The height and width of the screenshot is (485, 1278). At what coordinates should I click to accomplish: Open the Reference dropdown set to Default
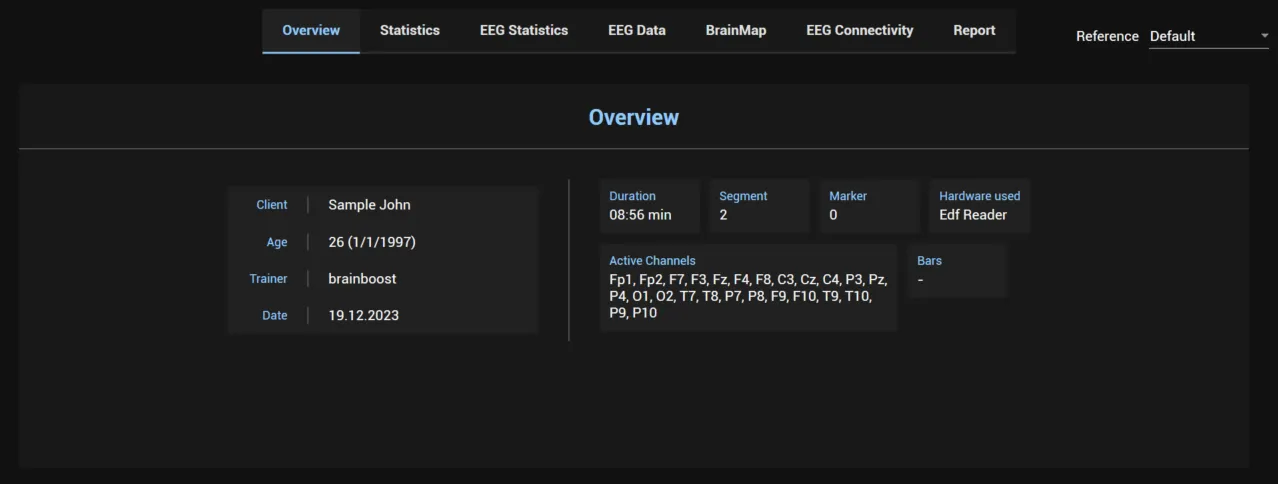coord(1209,36)
